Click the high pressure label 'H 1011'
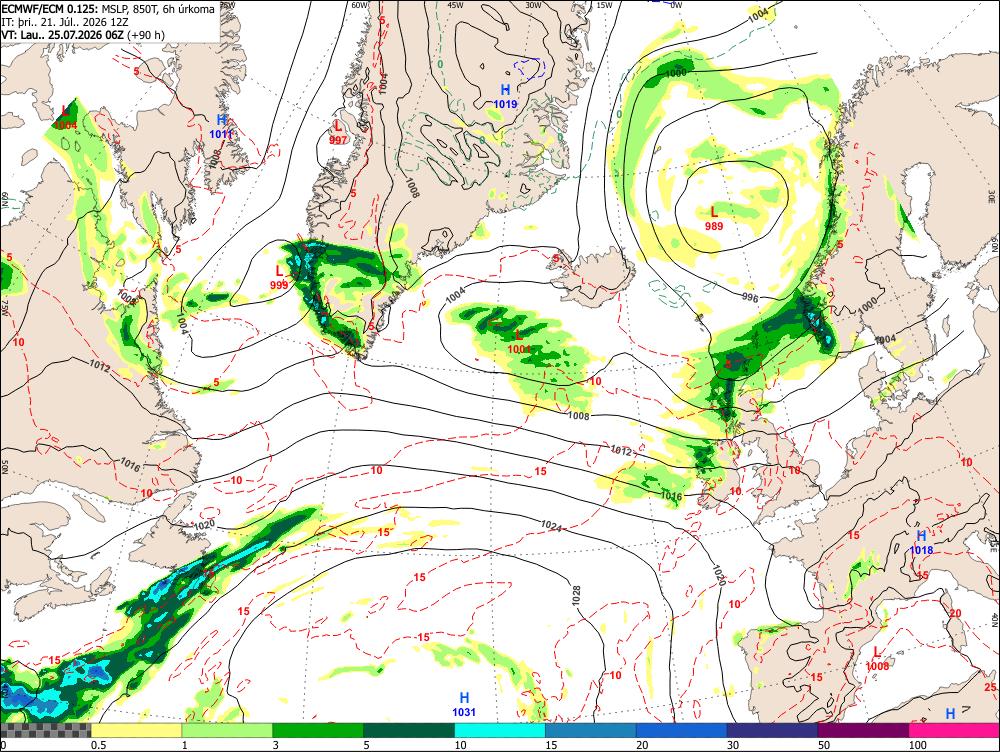Viewport: 1000px width, 752px height. [x=221, y=126]
